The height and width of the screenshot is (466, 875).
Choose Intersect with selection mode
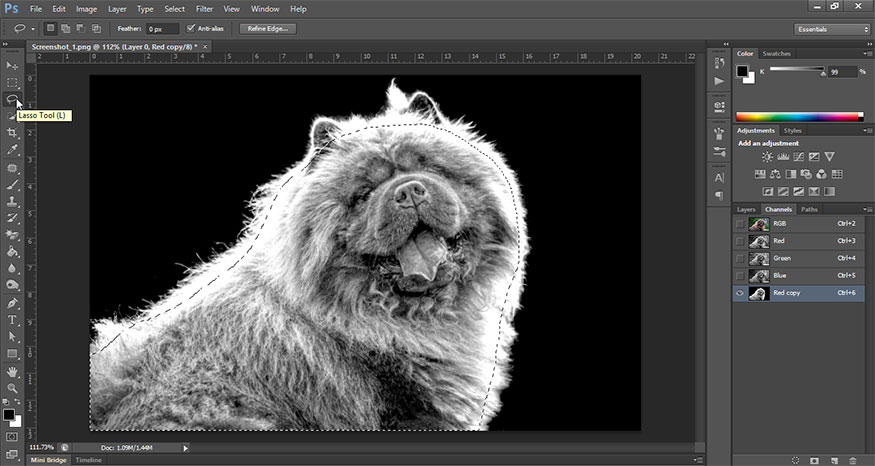coord(96,28)
